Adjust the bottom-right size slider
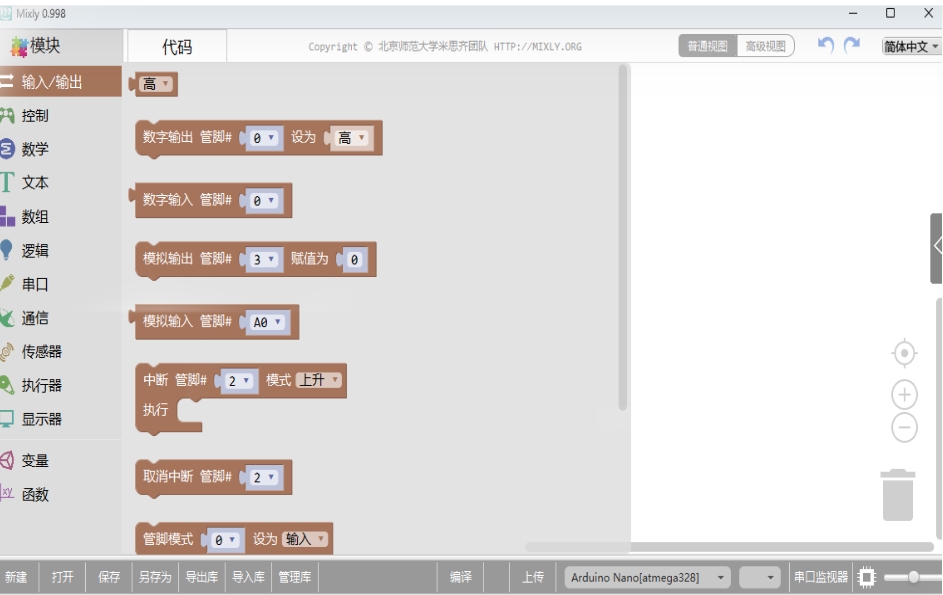This screenshot has height=595, width=943. point(913,577)
